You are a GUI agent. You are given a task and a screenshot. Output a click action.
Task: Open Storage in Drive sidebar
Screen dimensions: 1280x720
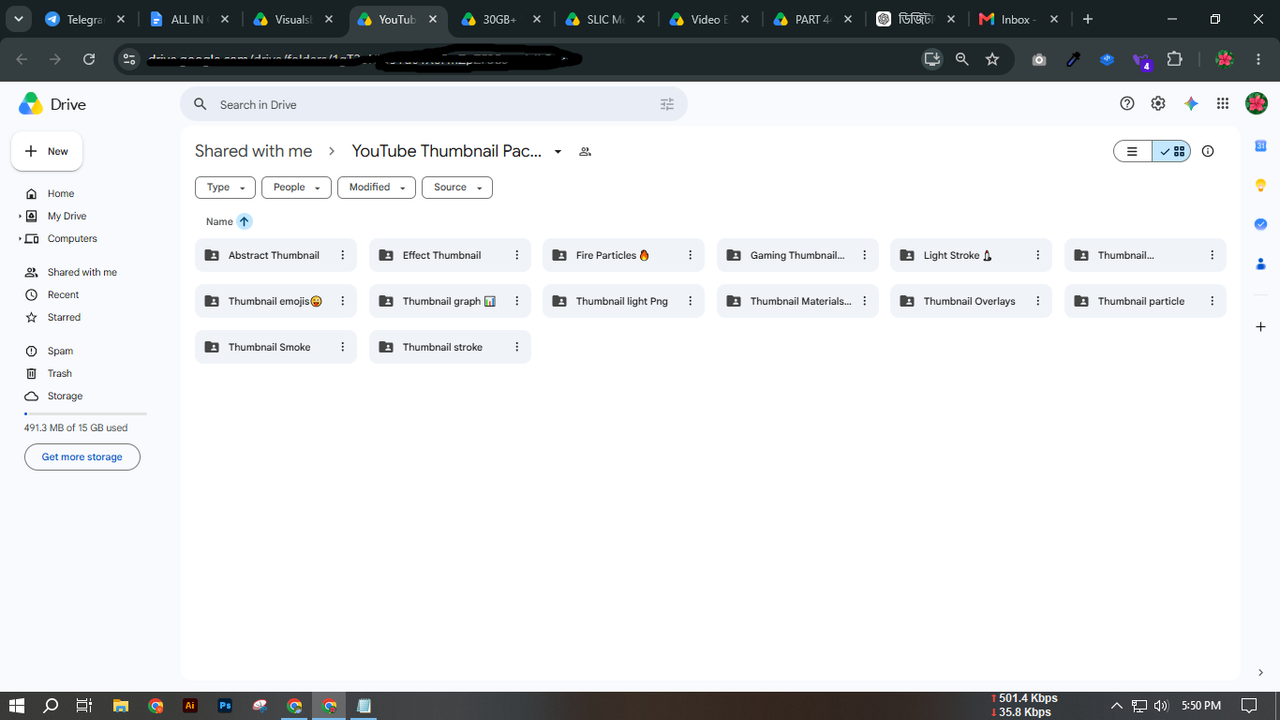pos(65,396)
